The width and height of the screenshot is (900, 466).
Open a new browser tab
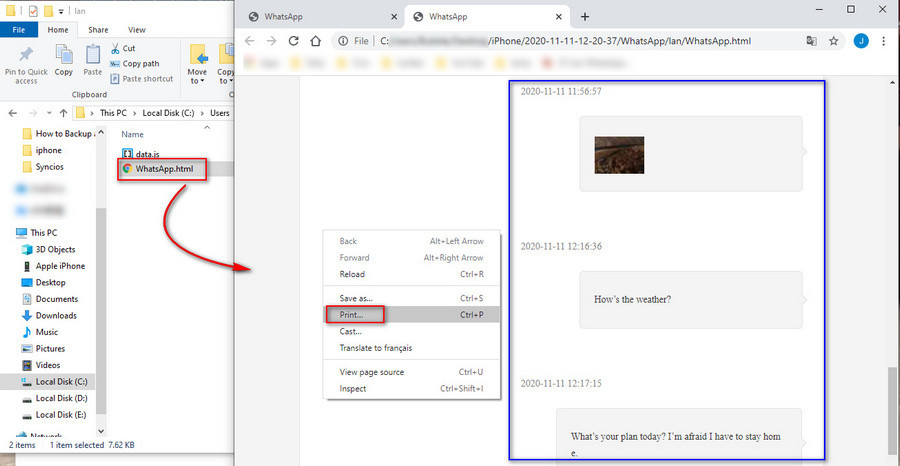585,17
